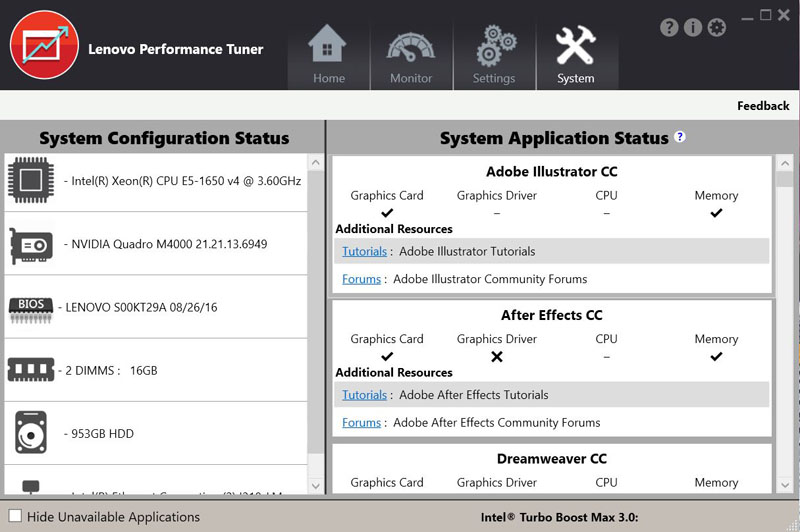Viewport: 800px width, 532px height.
Task: Open Adobe Illustrator Tutorials link
Action: [364, 251]
